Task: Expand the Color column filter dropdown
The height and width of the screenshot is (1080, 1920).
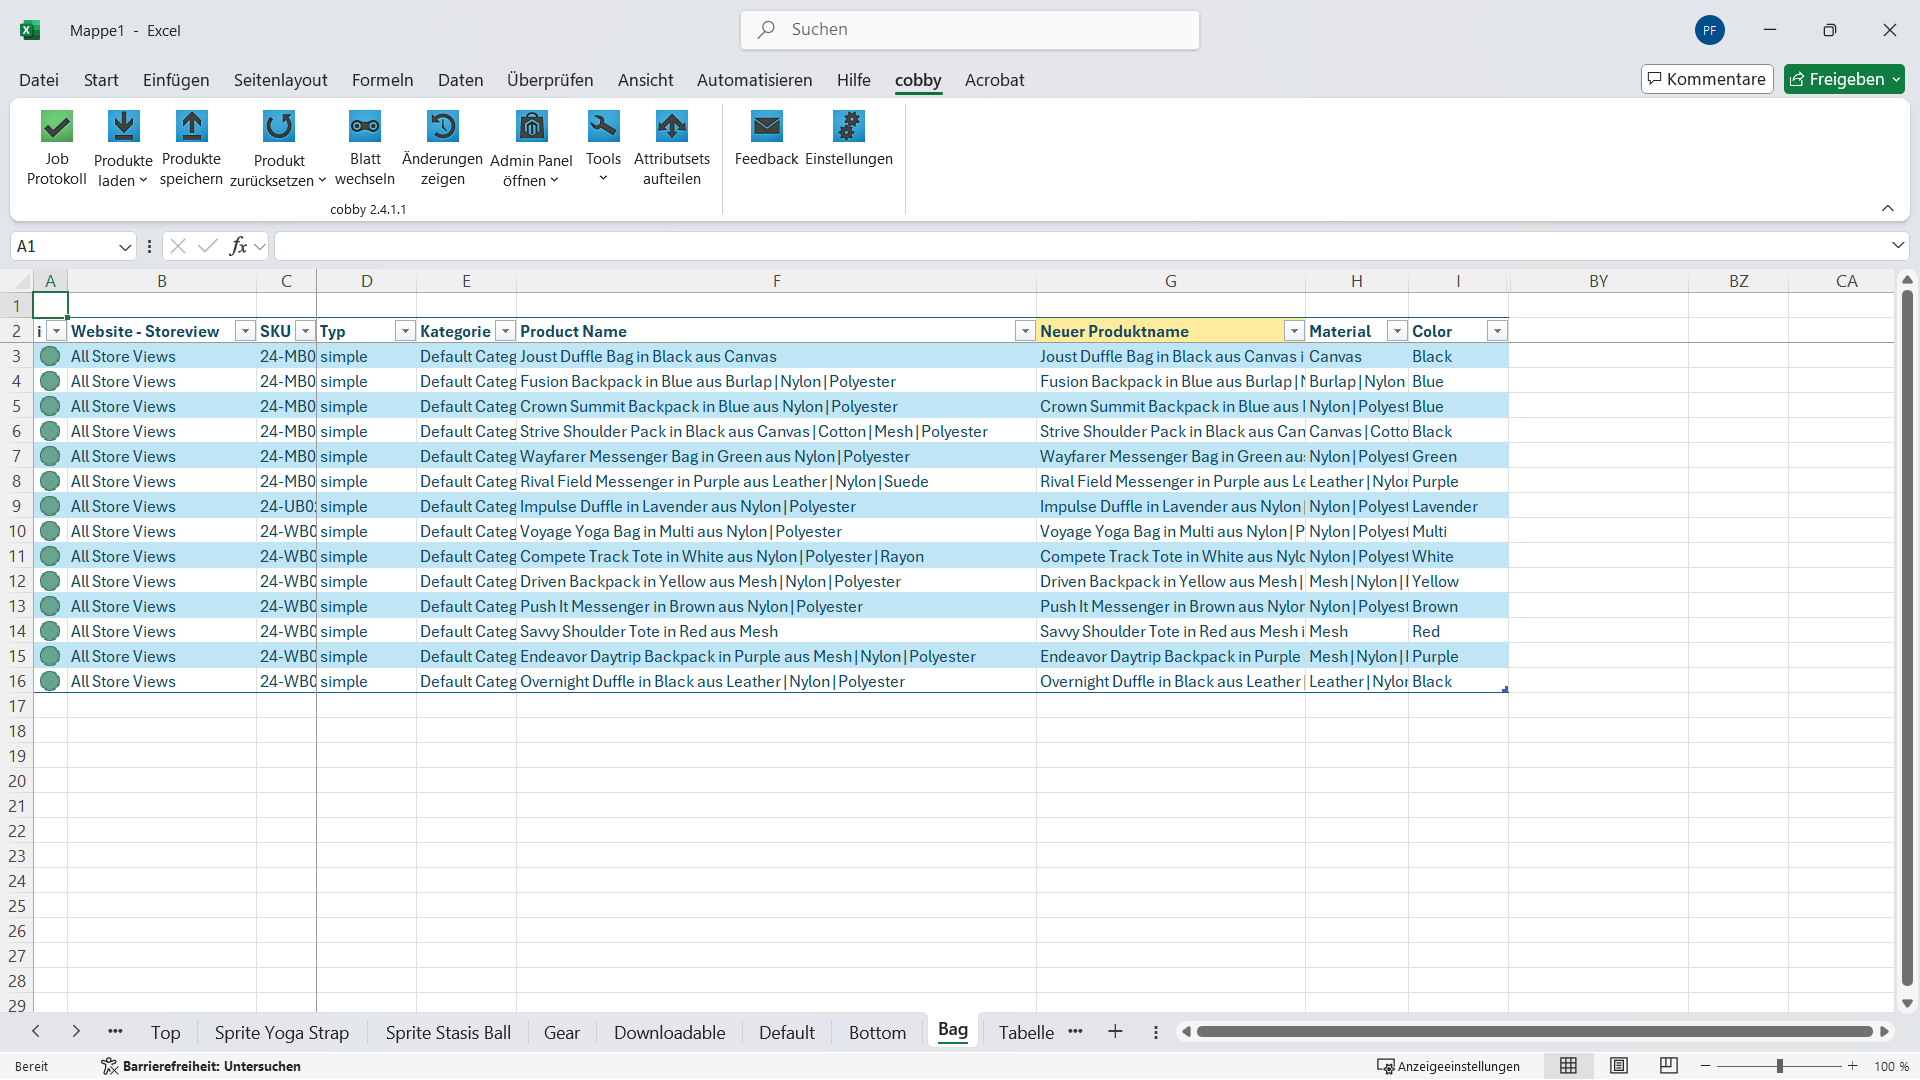Action: coord(1496,331)
